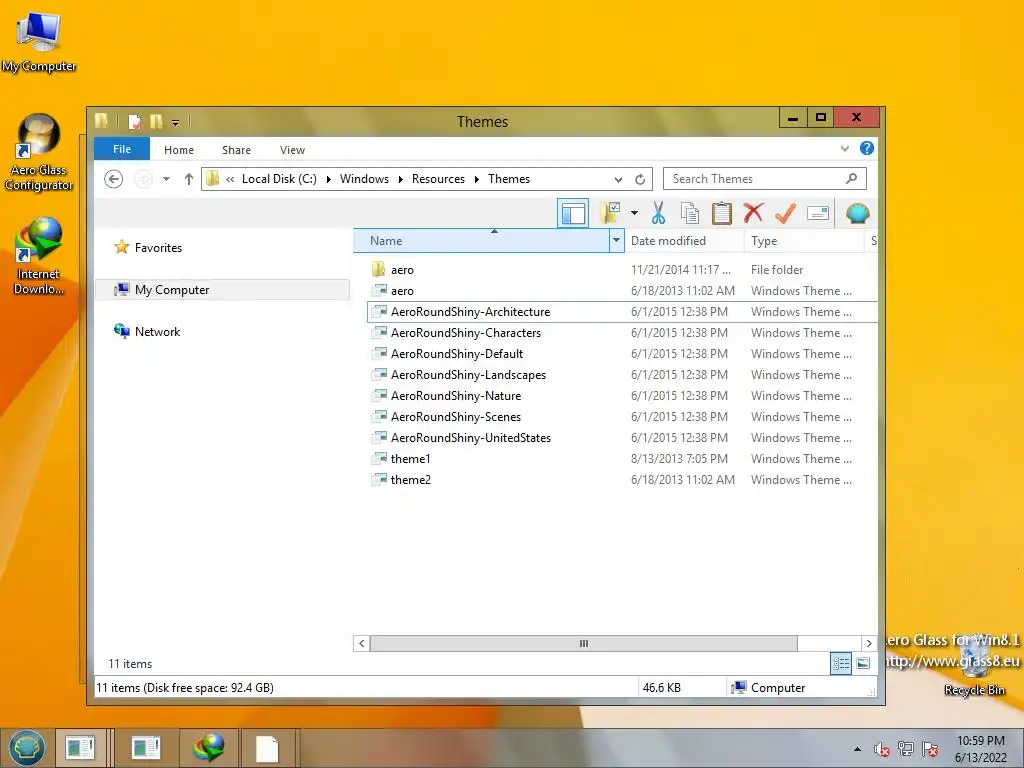Open the Quick Access Toolbar customize arrow
1024x768 pixels.
176,122
